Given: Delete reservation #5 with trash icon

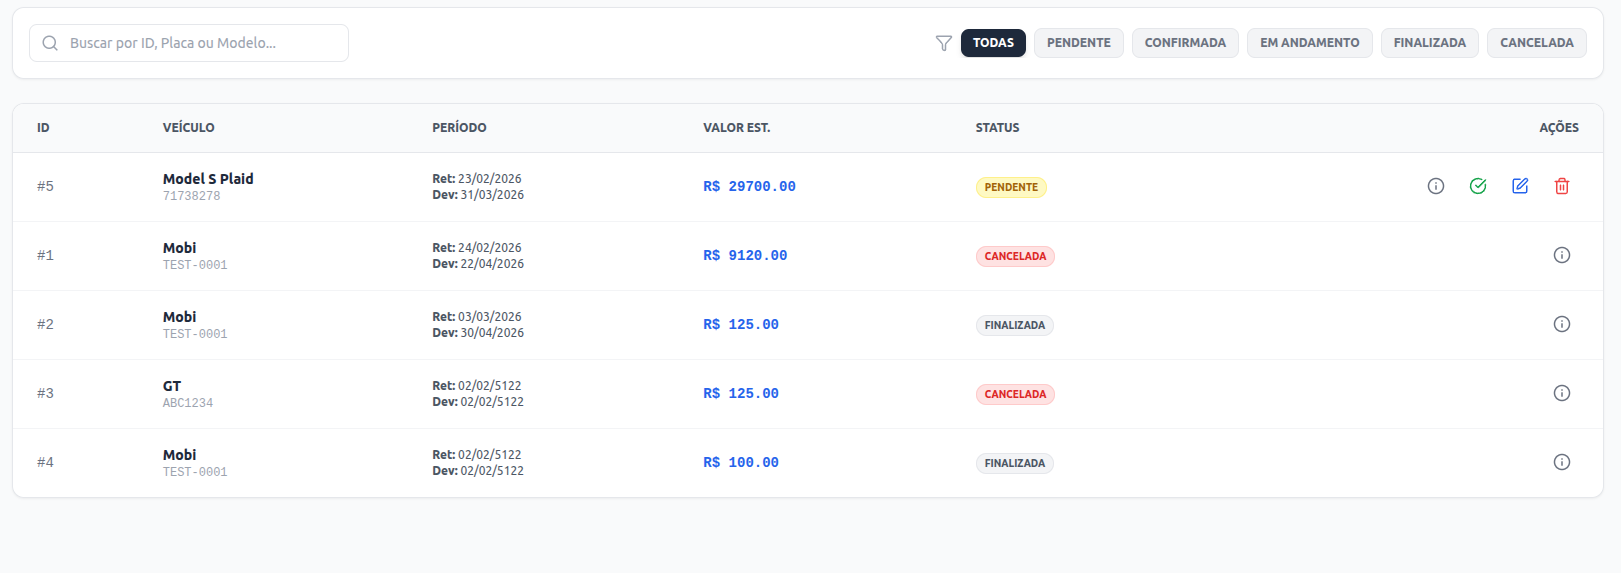Looking at the screenshot, I should [1562, 186].
